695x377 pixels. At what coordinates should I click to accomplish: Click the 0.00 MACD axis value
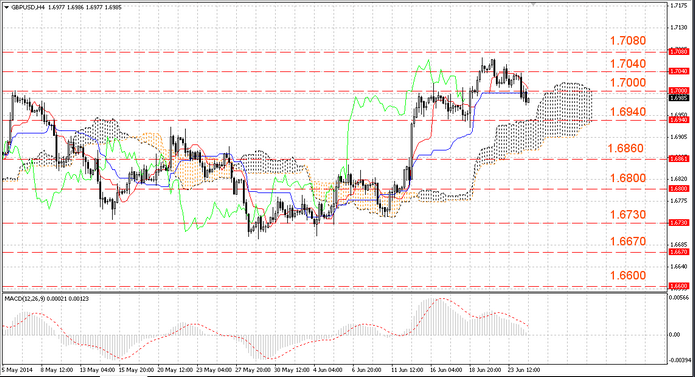[675, 334]
